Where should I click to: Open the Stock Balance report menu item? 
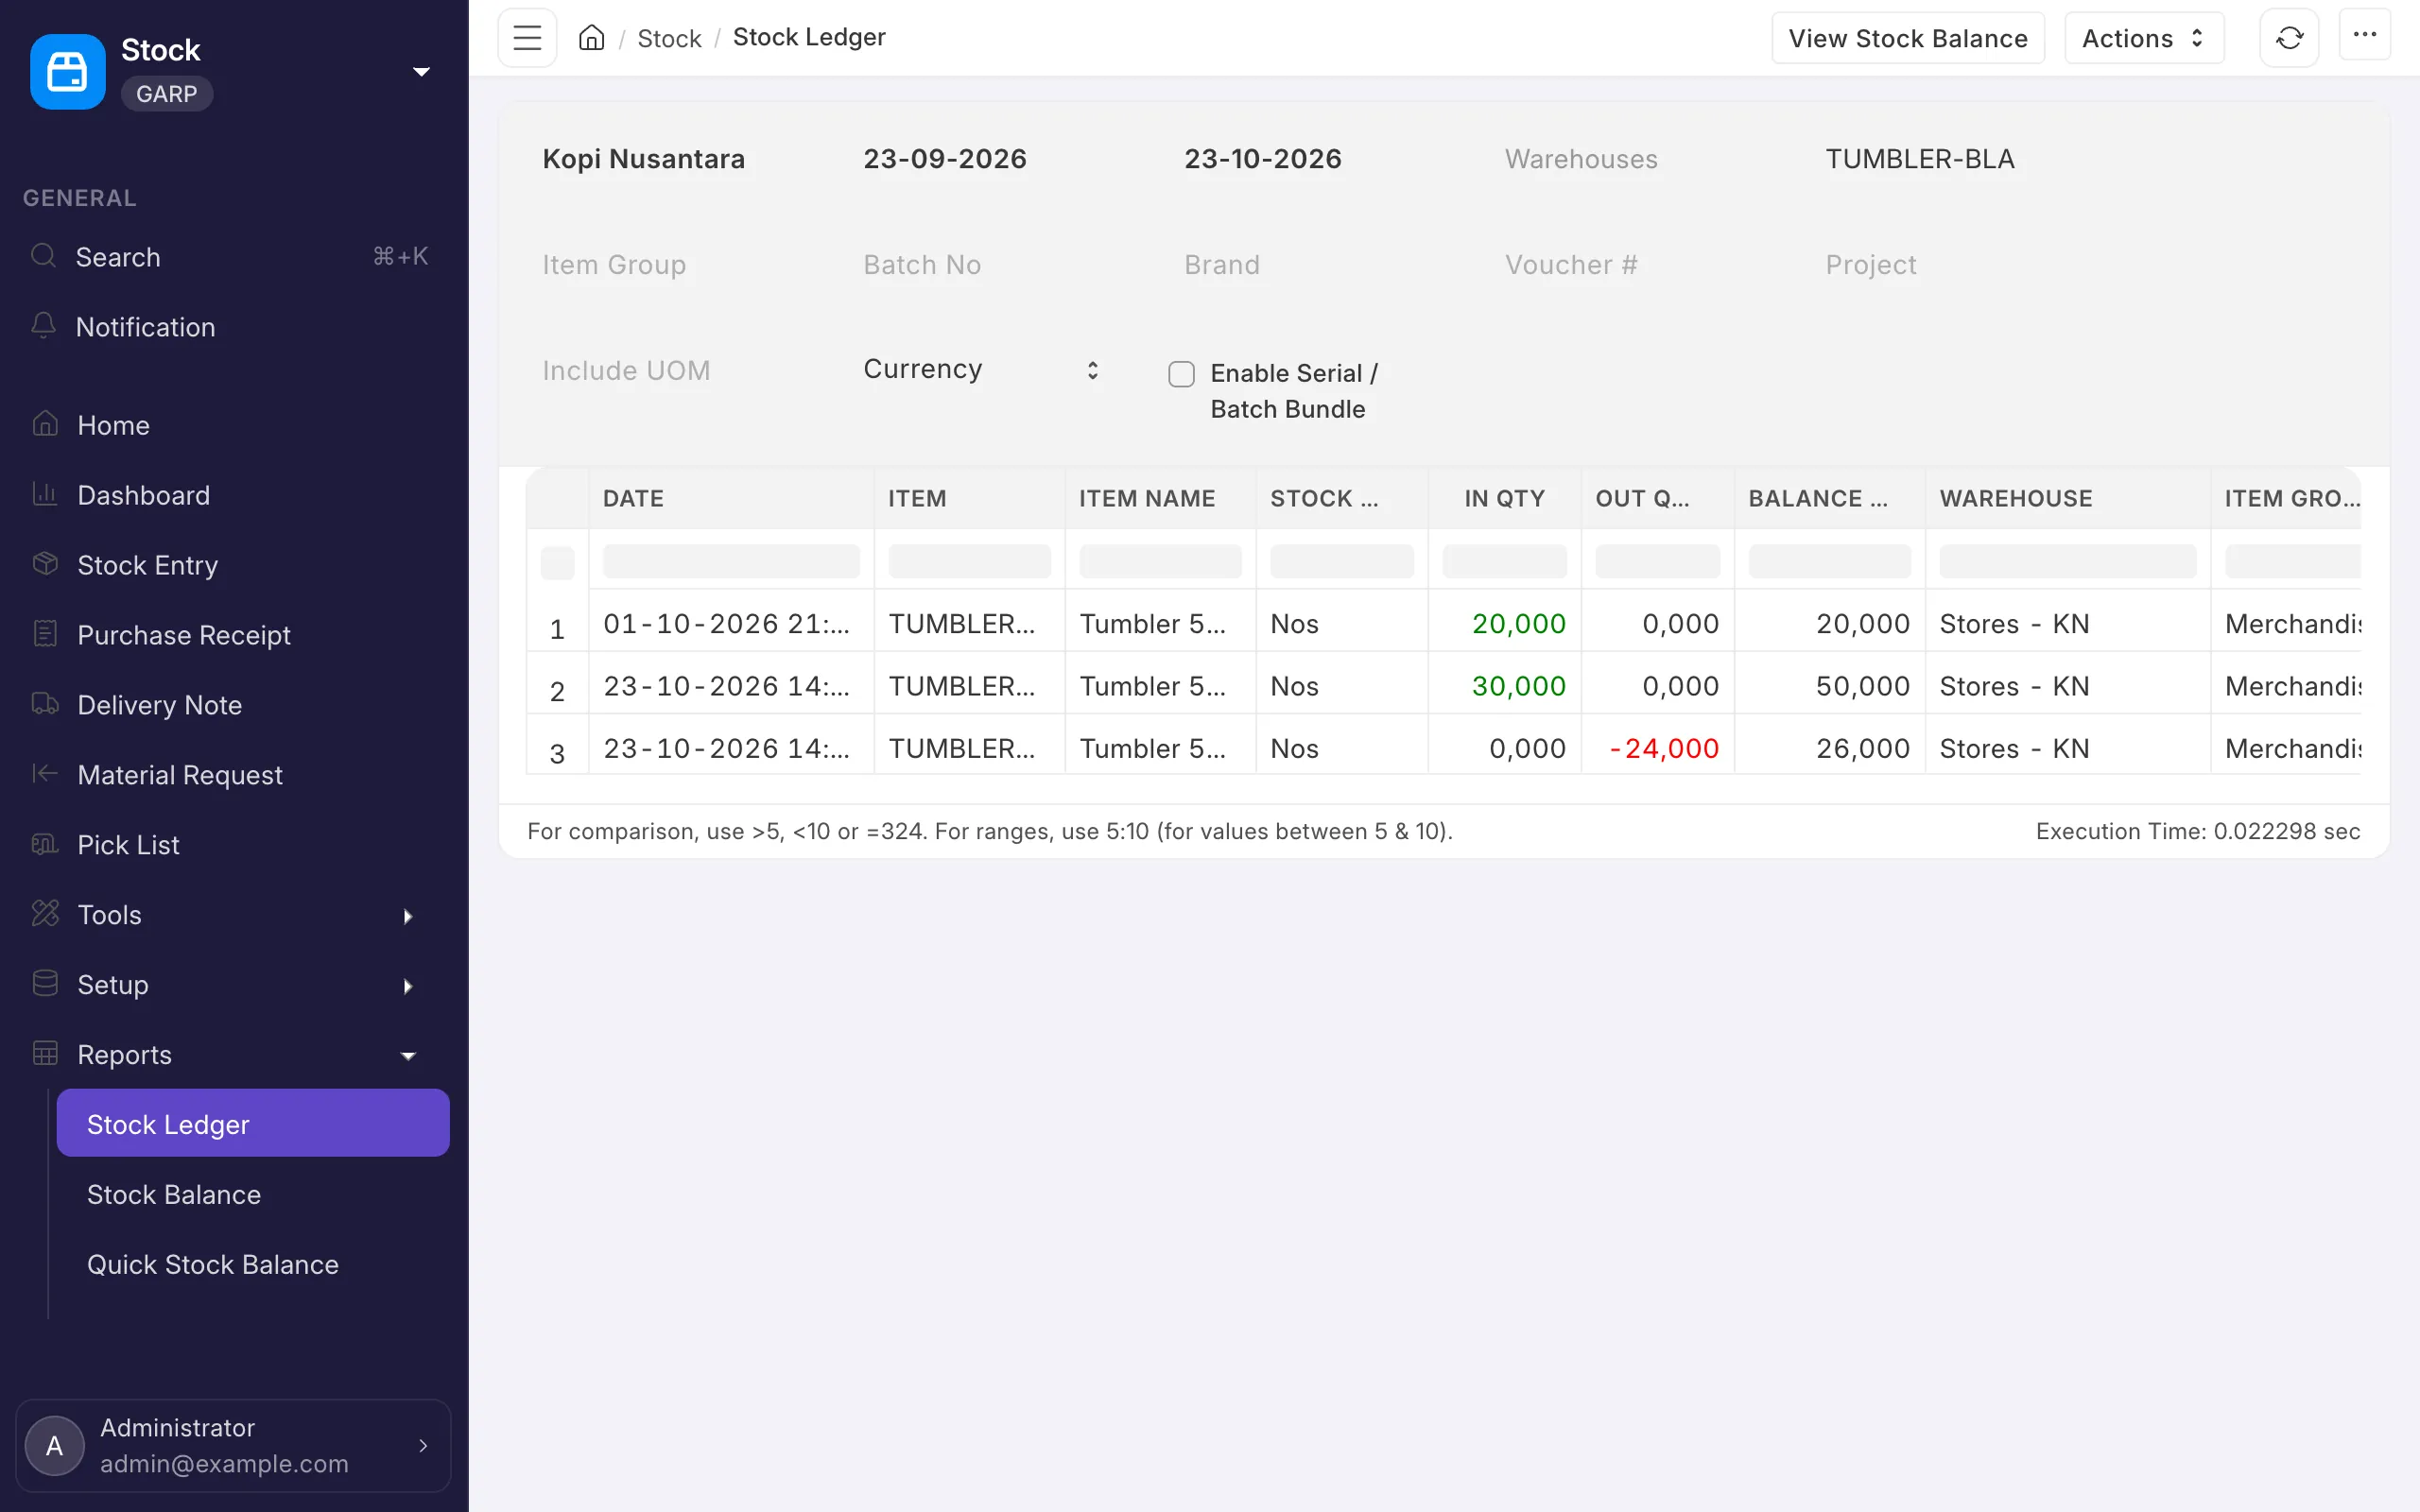[x=253, y=1194]
